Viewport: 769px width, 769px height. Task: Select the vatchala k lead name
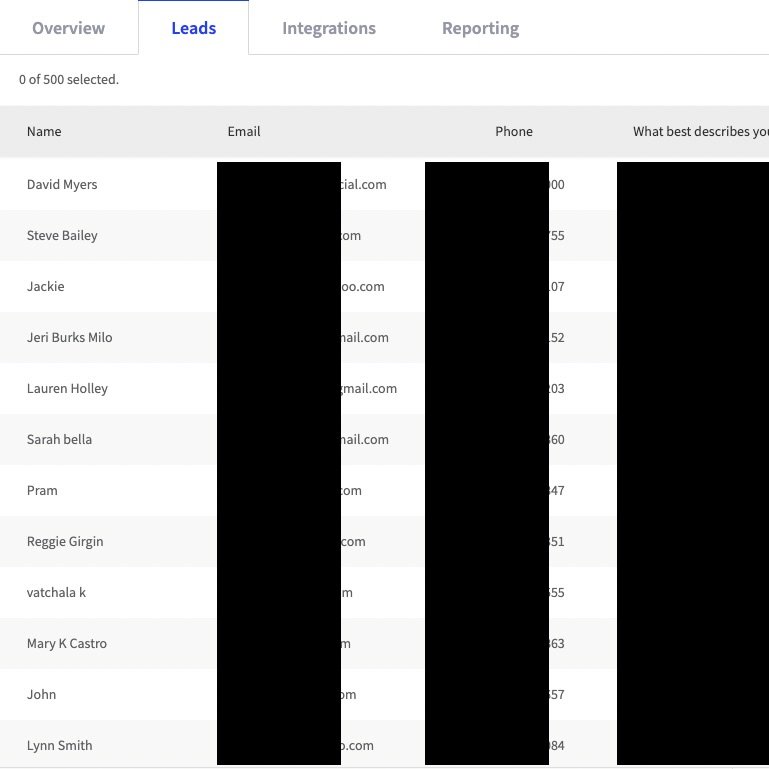click(x=56, y=592)
